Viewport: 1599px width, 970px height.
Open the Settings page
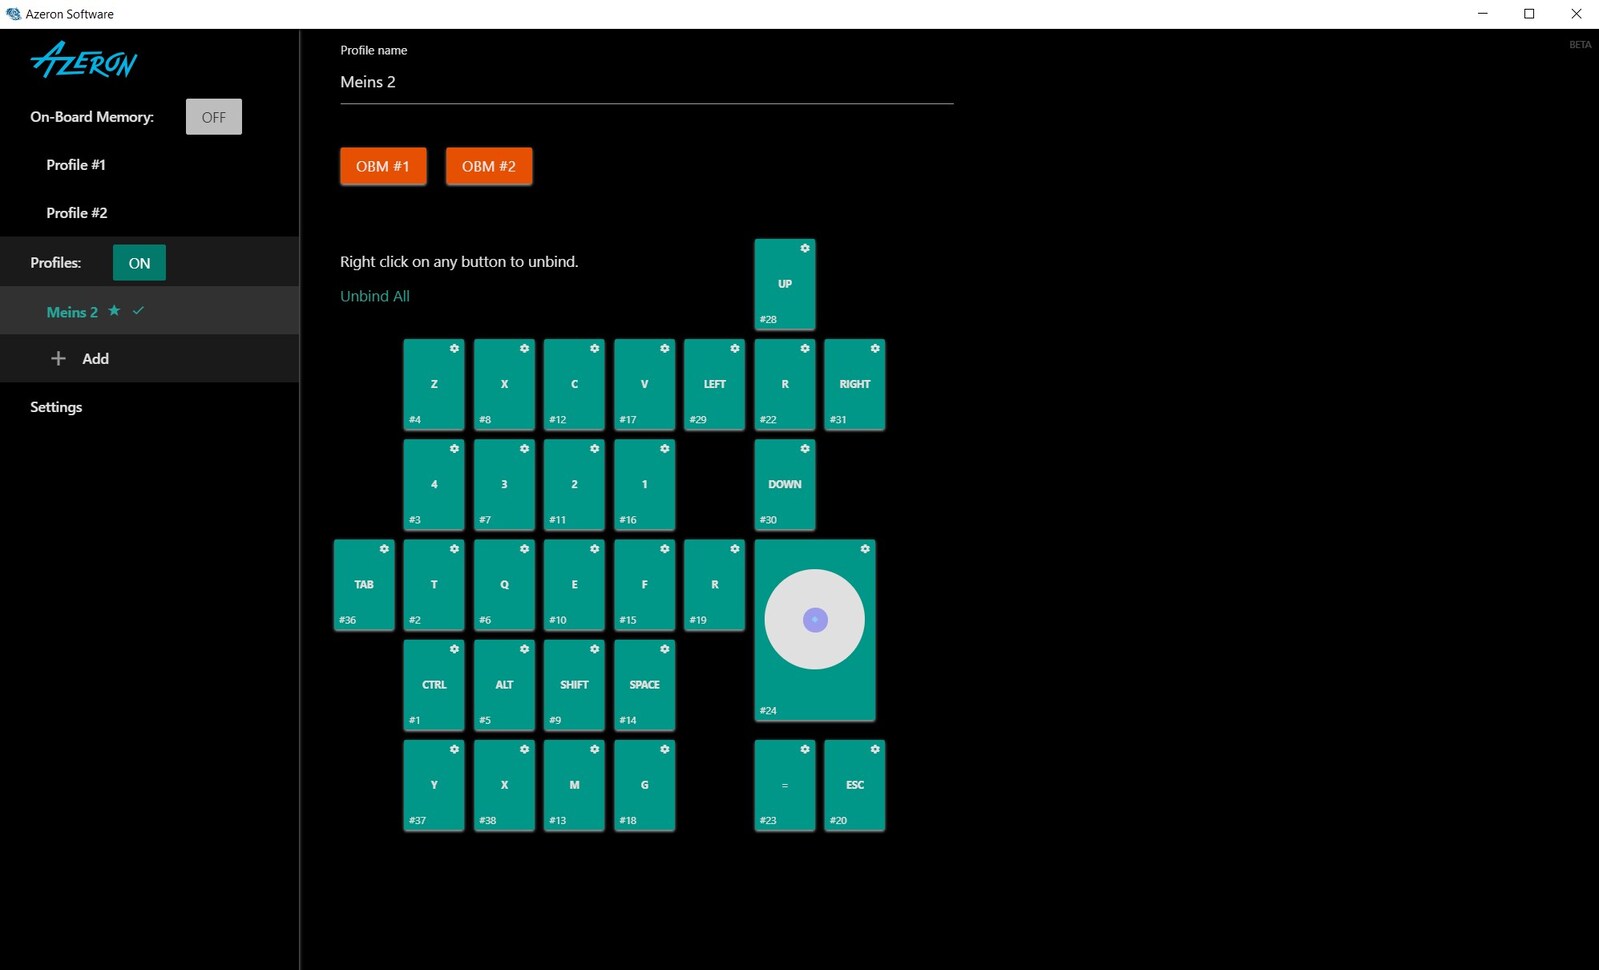(x=56, y=407)
